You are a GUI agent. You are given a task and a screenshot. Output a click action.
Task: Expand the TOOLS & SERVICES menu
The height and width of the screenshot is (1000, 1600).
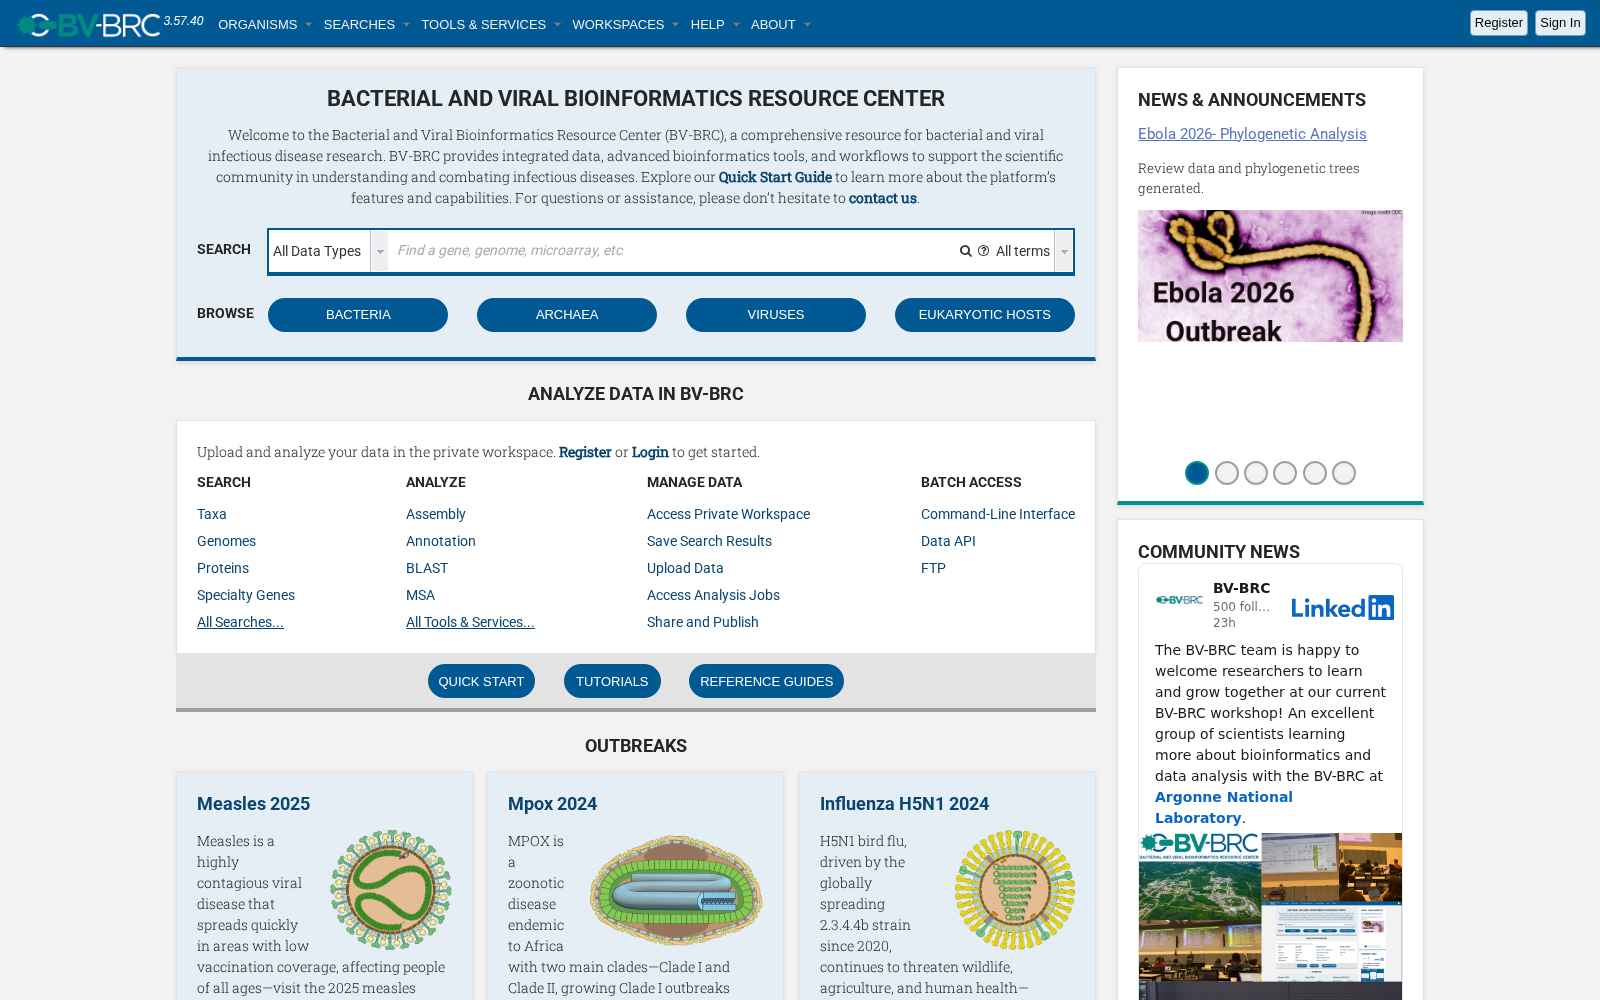click(x=491, y=24)
